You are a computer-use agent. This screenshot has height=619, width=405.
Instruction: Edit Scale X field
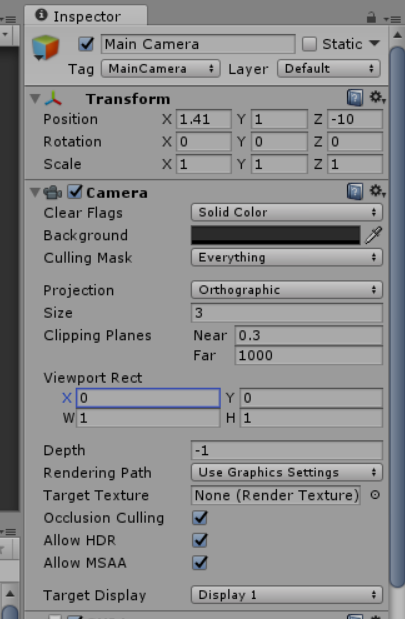coord(204,164)
